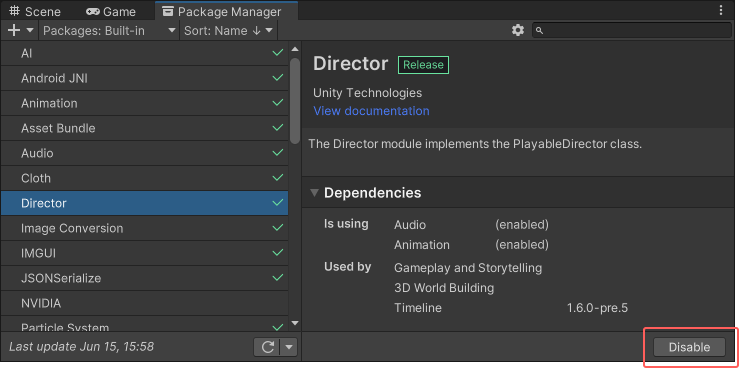Click the Unity Technologies author text
The width and height of the screenshot is (742, 370).
point(368,93)
